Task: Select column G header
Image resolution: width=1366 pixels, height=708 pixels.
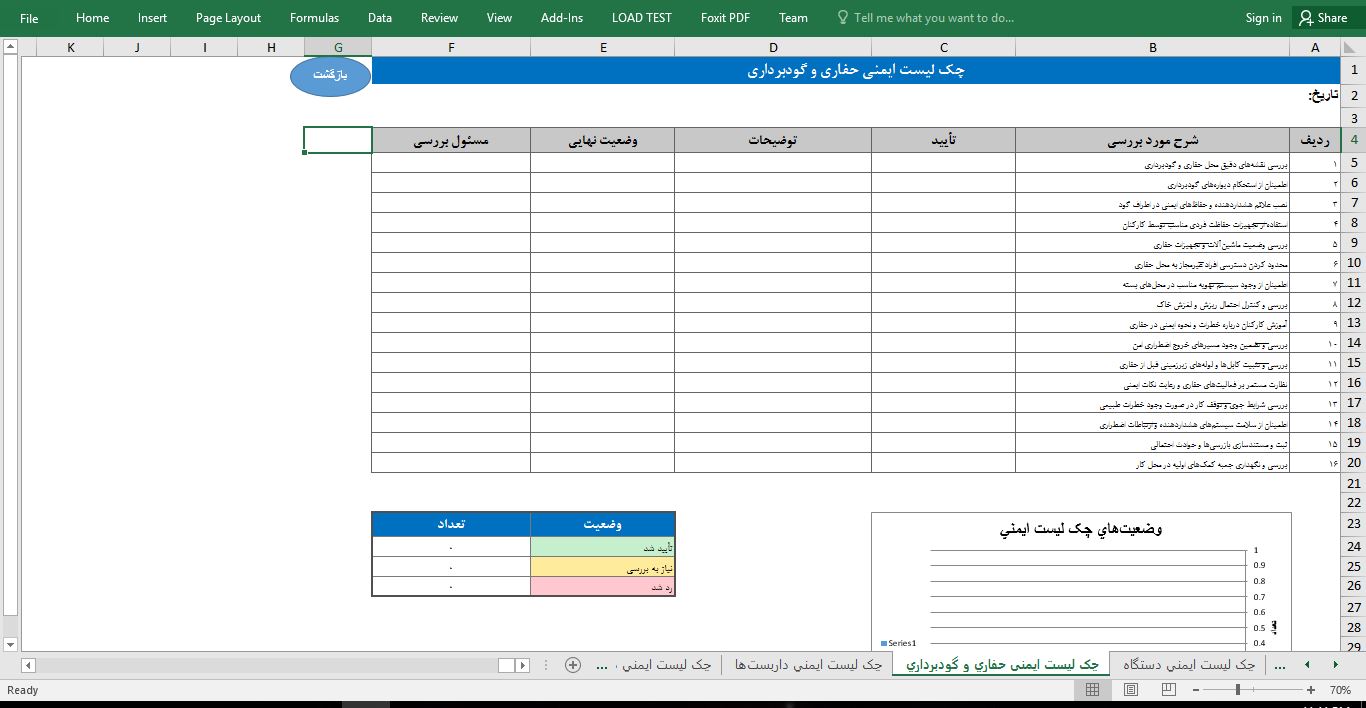Action: [x=338, y=47]
